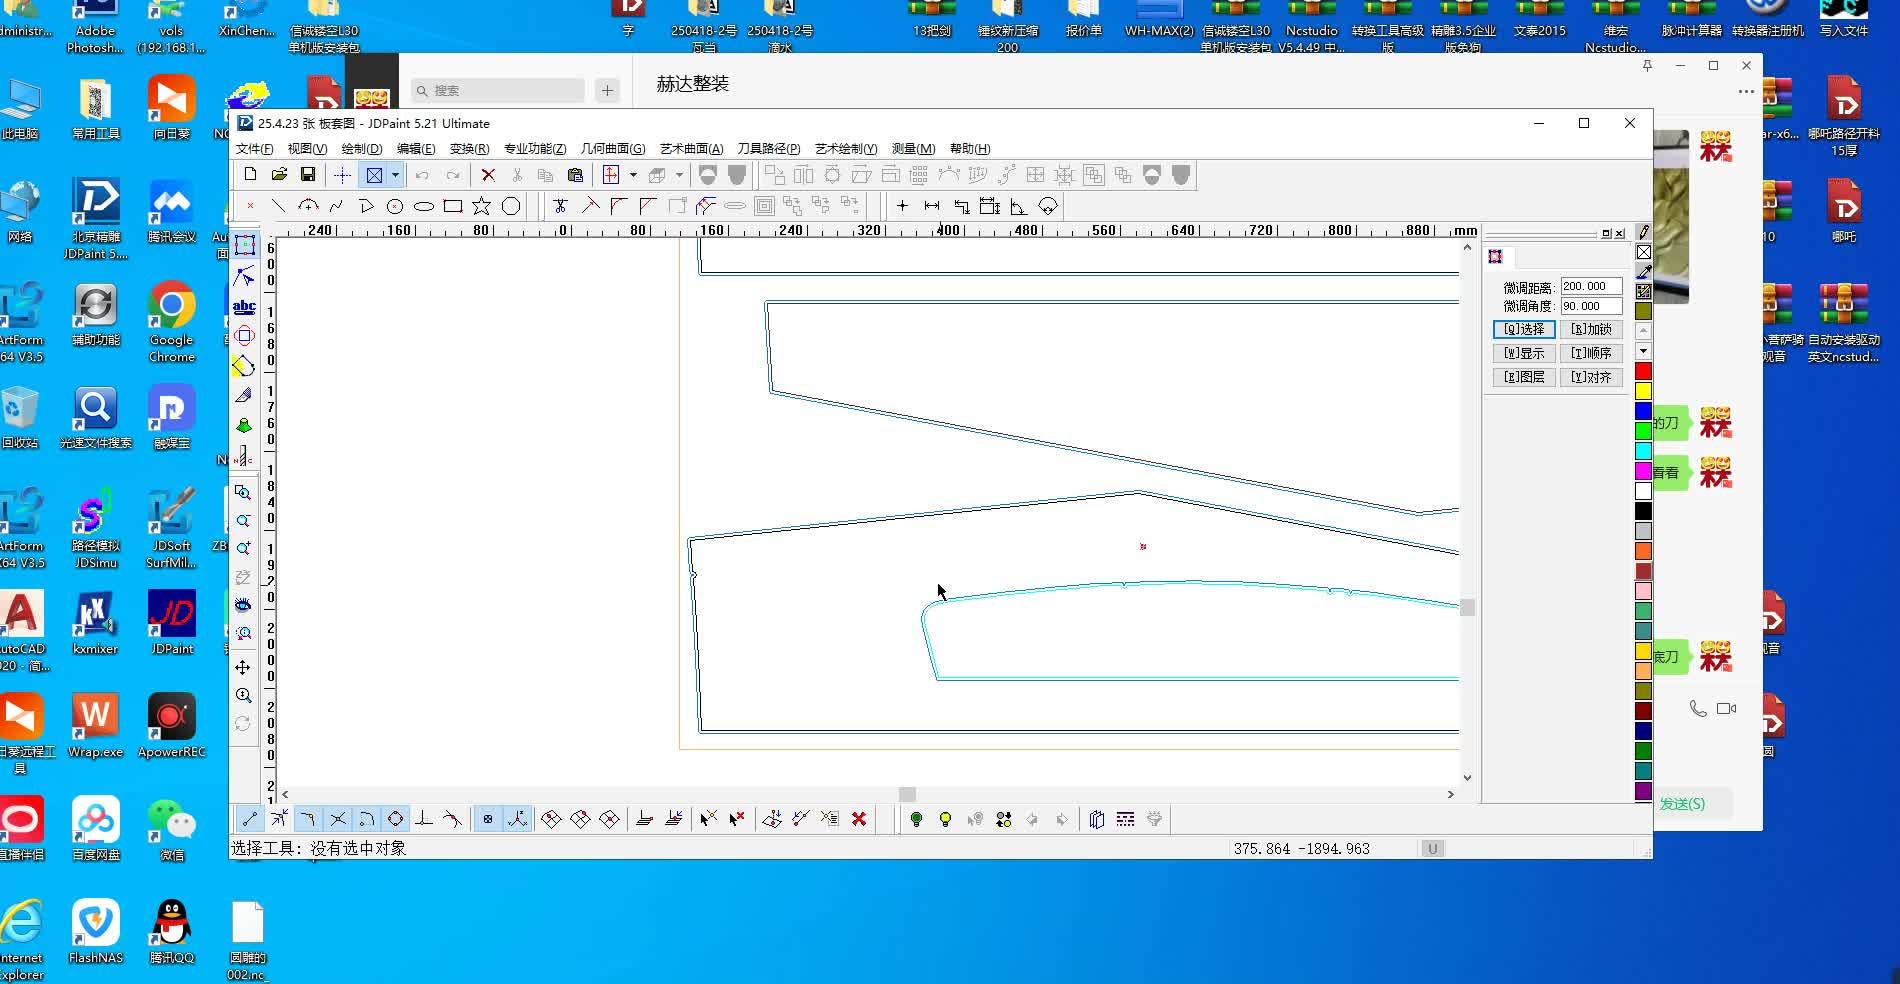Click the eyedropper icon beside color palette

tap(1643, 271)
